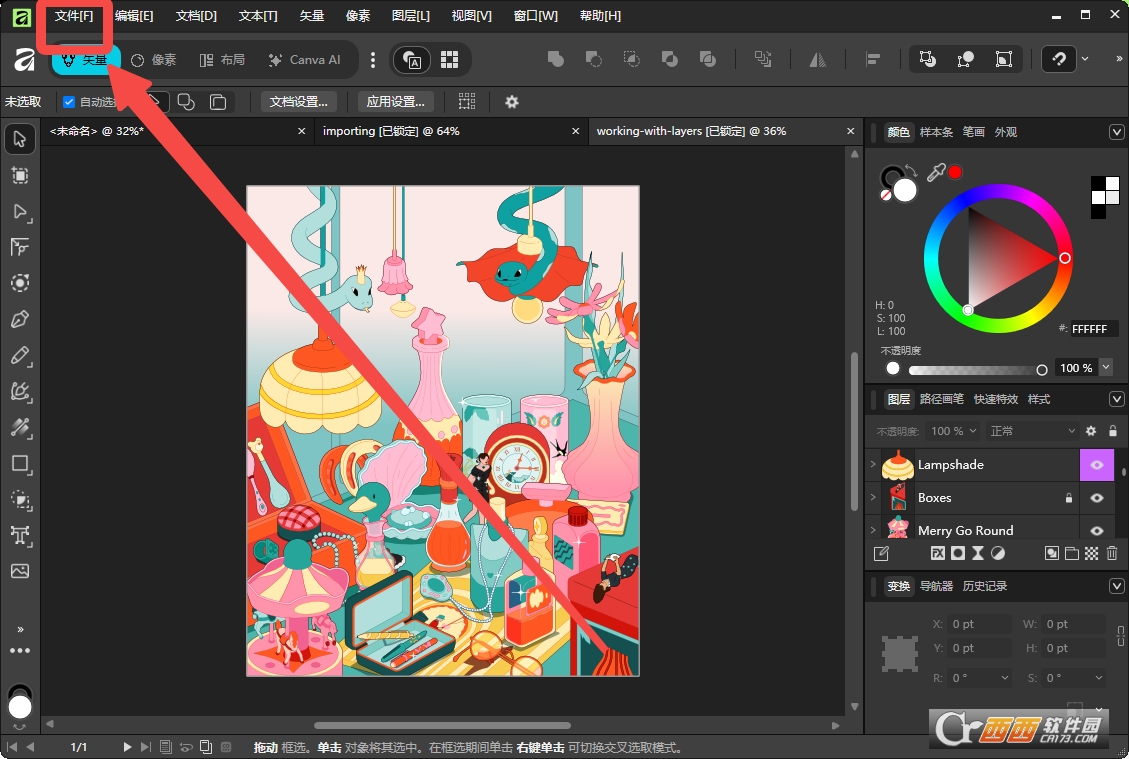Click the mask layer icon
Screen dimensions: 1129x759
pos(958,553)
